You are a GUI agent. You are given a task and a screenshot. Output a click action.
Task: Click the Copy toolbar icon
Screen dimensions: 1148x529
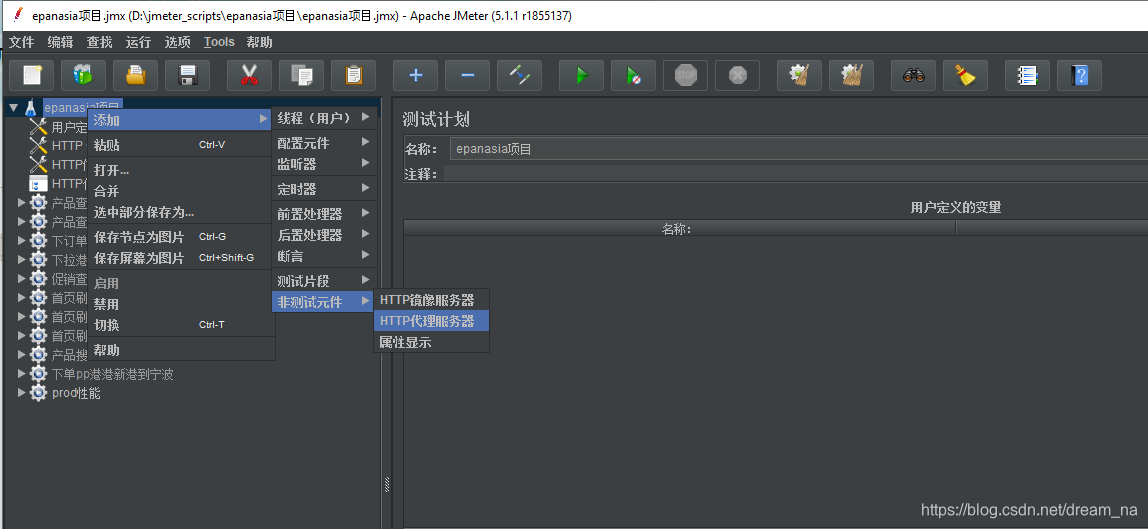(x=302, y=75)
